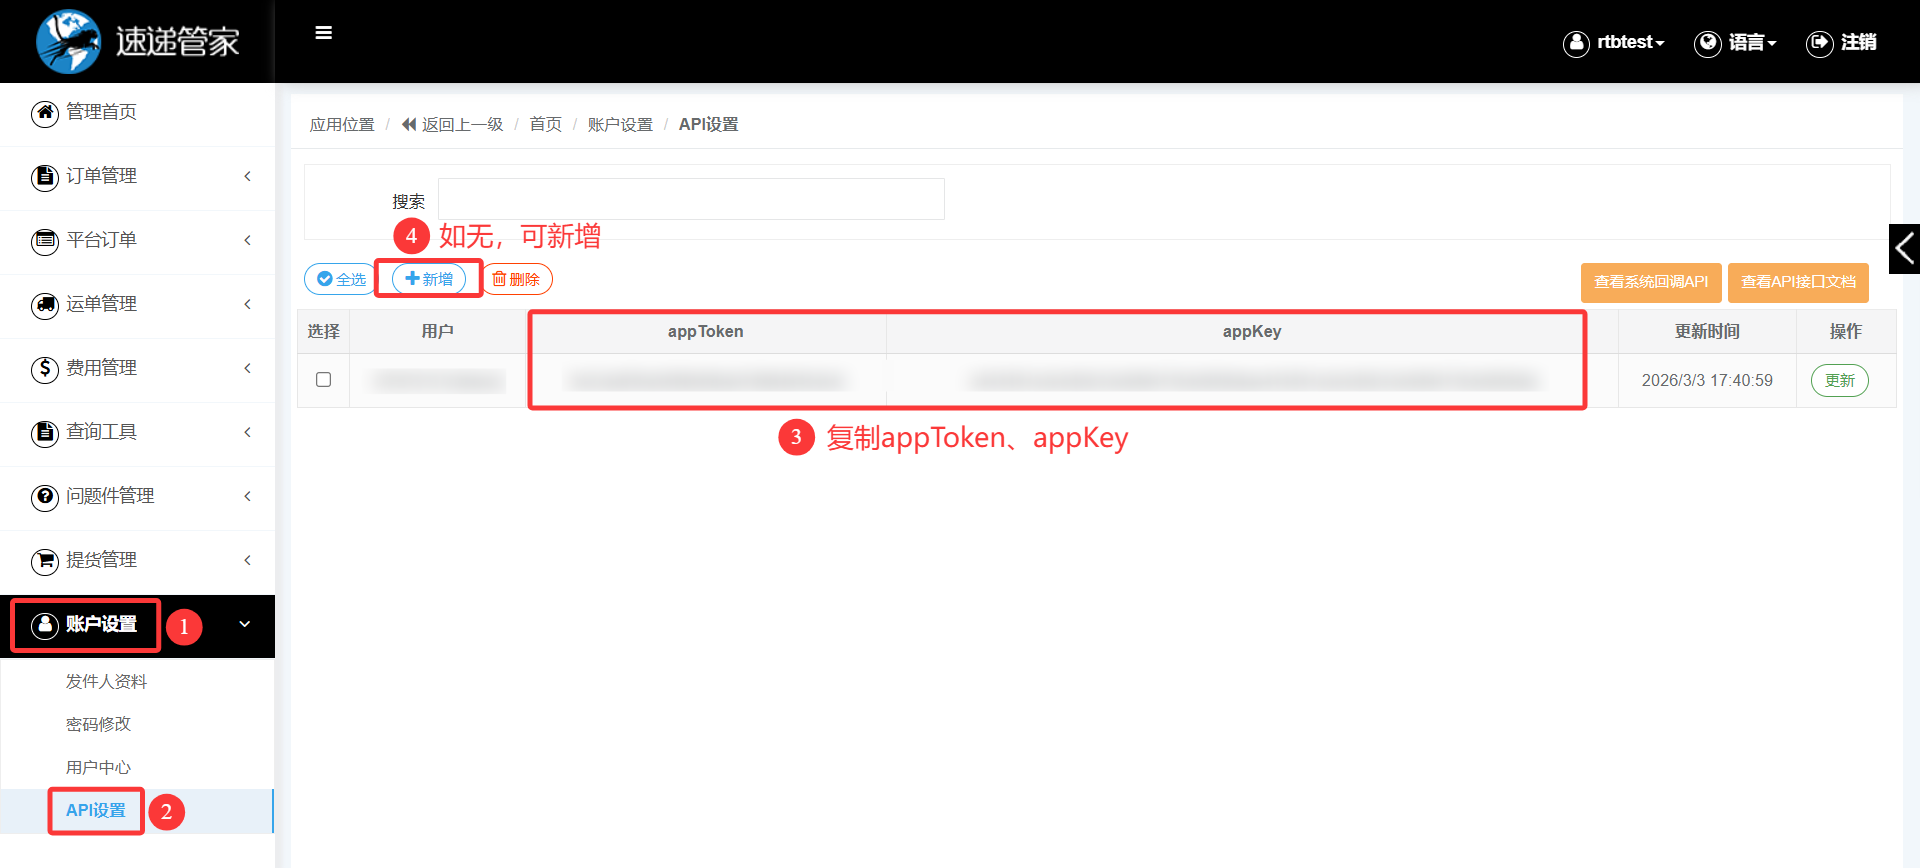Screen dimensions: 1920x868
Task: Tick the checkbox in the API row
Action: [323, 380]
